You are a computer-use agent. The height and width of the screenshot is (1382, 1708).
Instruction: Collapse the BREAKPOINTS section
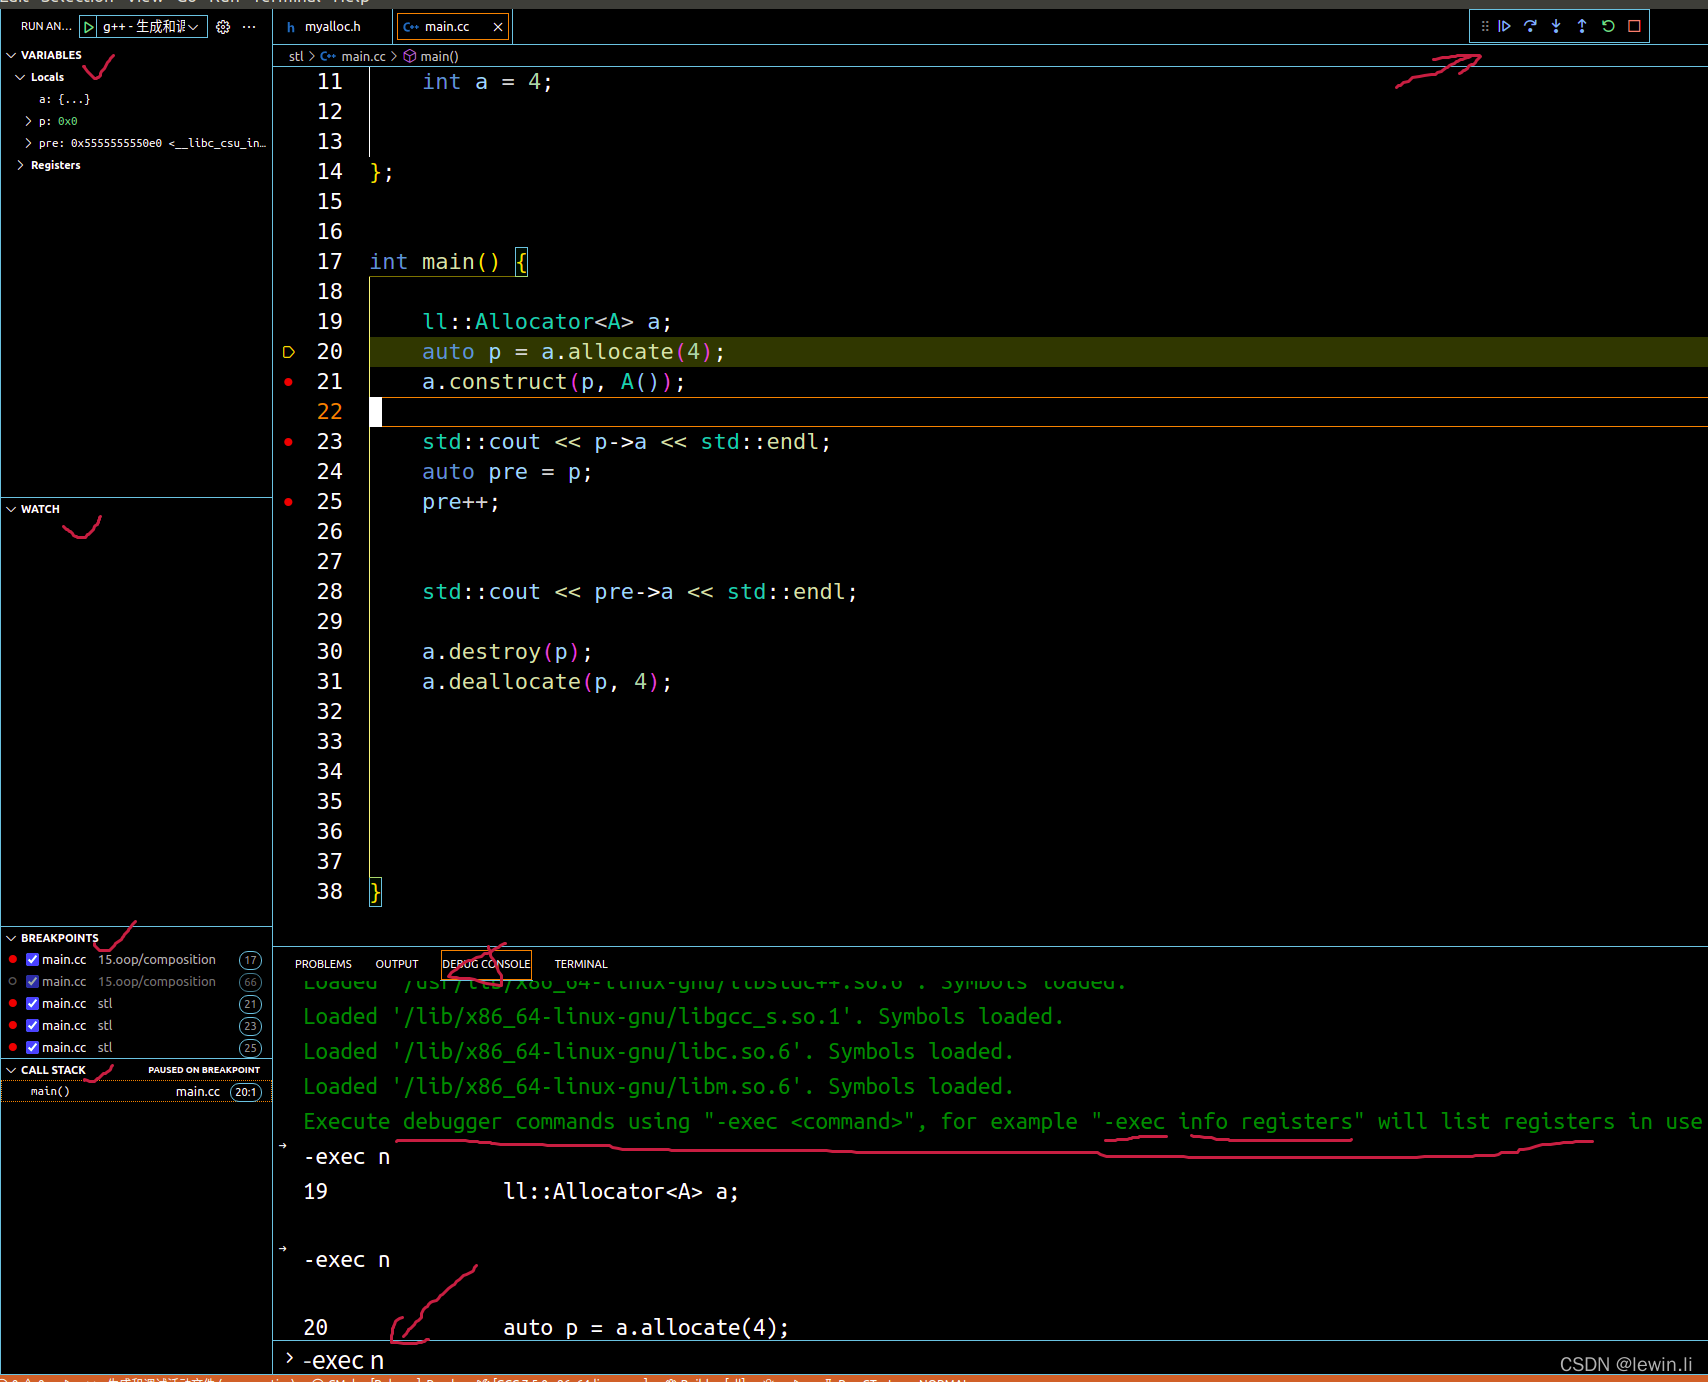point(11,938)
